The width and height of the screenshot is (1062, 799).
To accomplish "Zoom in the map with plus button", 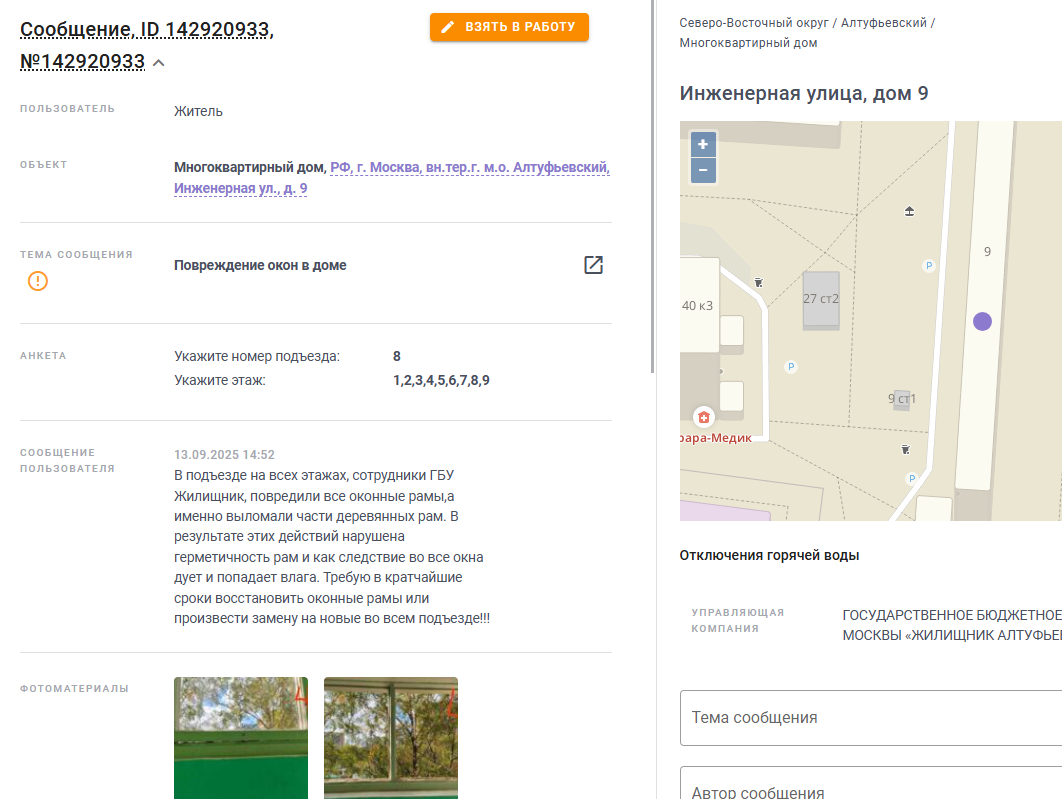I will (703, 144).
